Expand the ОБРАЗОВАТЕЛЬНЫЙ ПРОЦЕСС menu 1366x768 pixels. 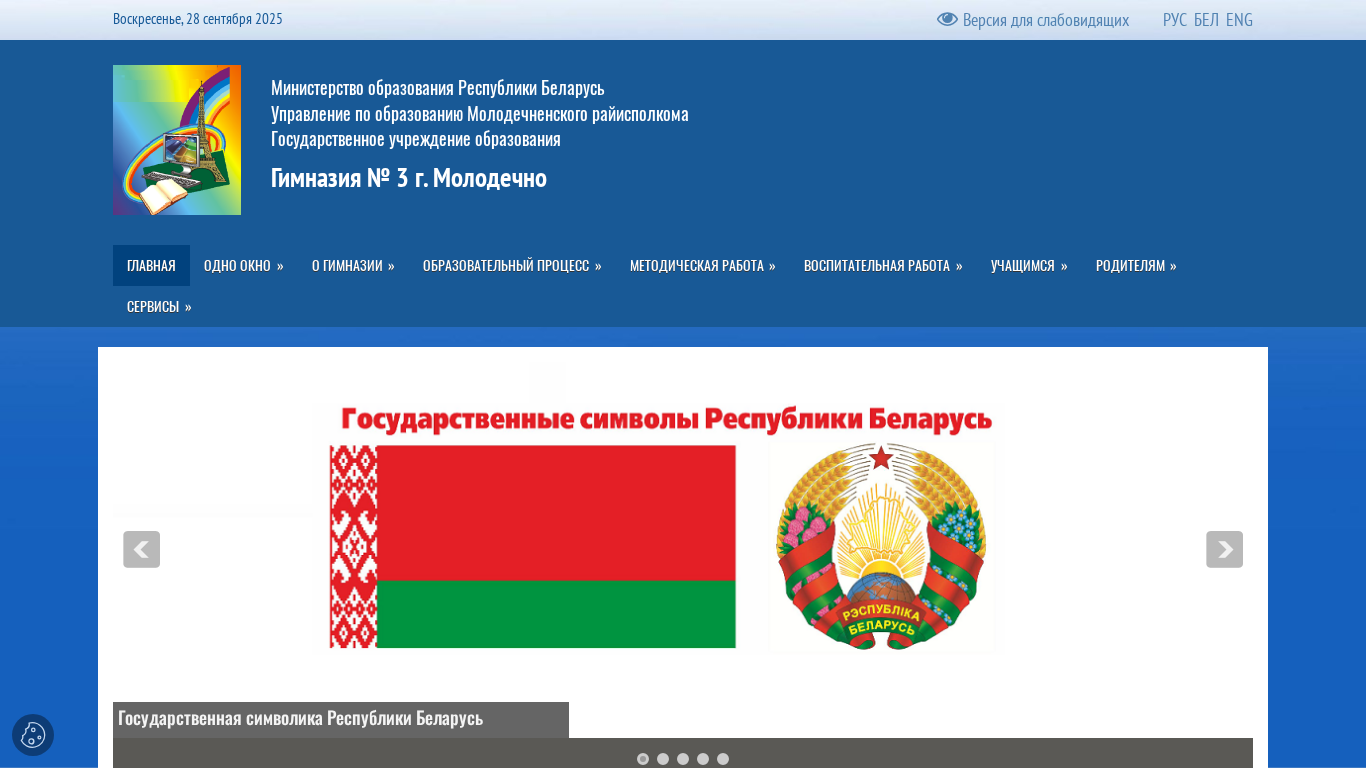pos(512,266)
